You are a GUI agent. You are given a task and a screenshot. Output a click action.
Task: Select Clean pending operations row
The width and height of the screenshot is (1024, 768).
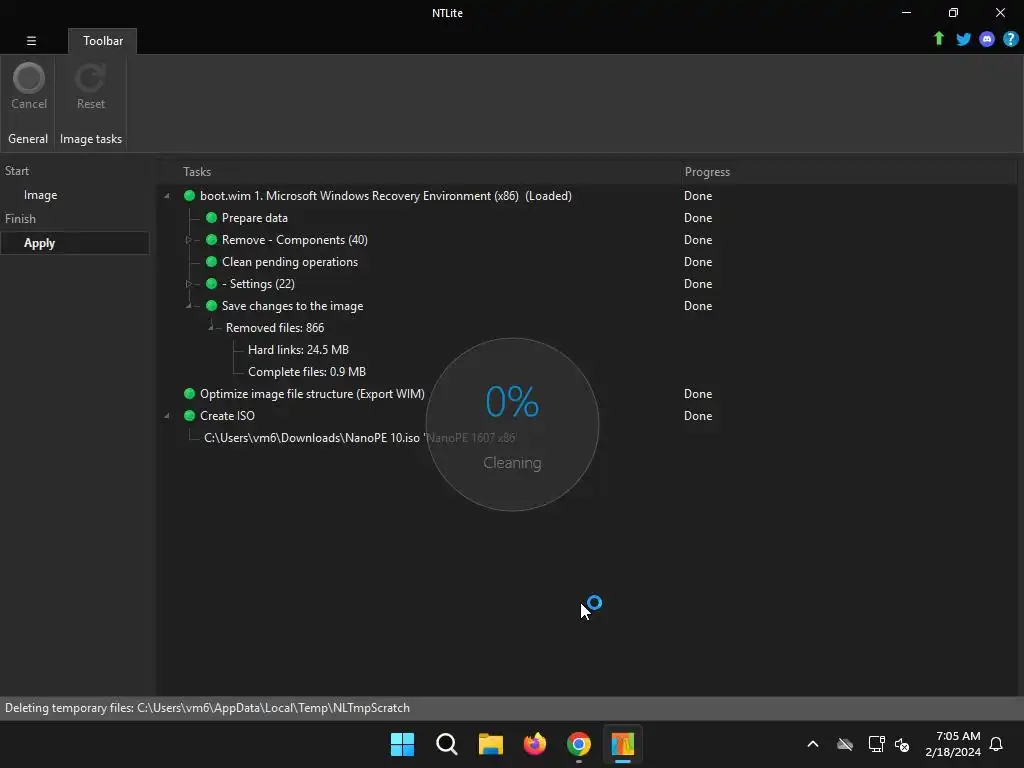pyautogui.click(x=290, y=262)
